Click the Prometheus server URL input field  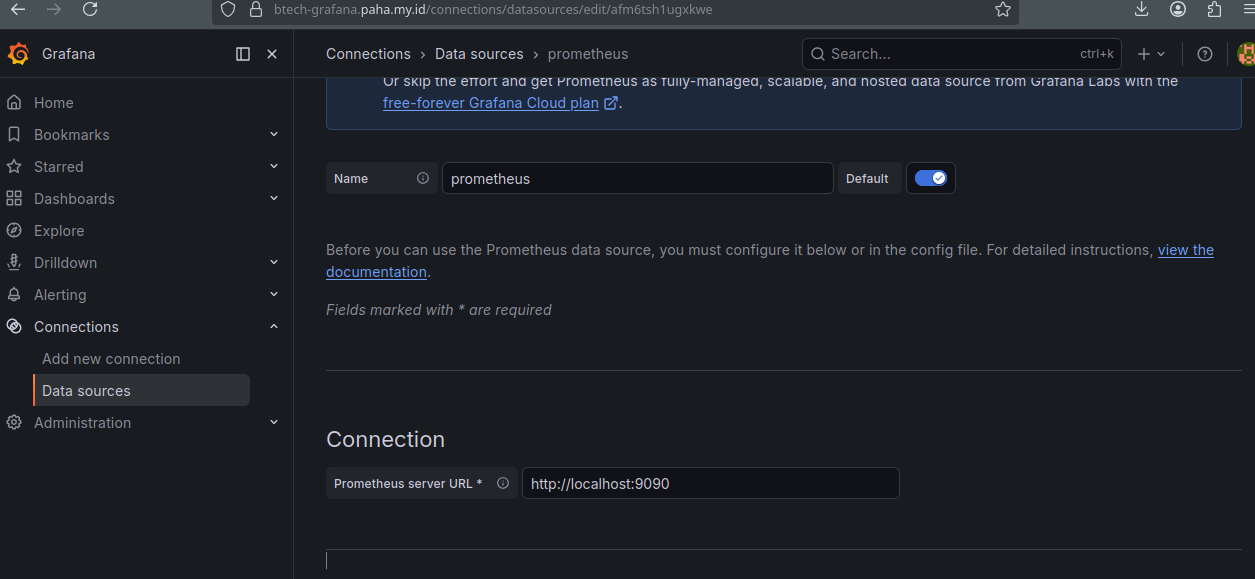[x=710, y=483]
